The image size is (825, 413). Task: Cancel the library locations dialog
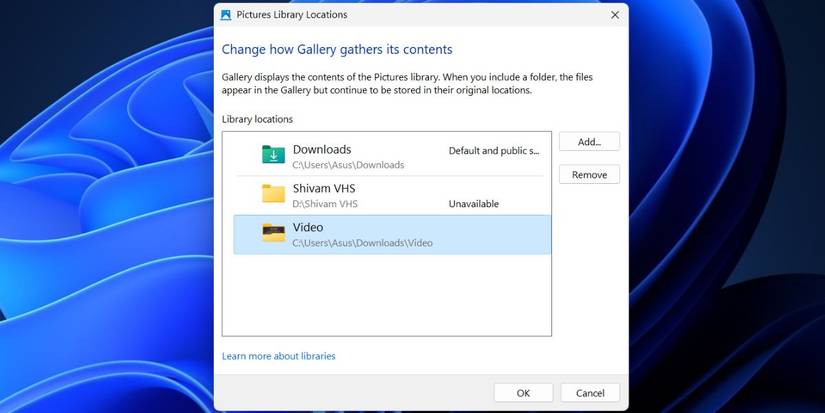pyautogui.click(x=590, y=393)
